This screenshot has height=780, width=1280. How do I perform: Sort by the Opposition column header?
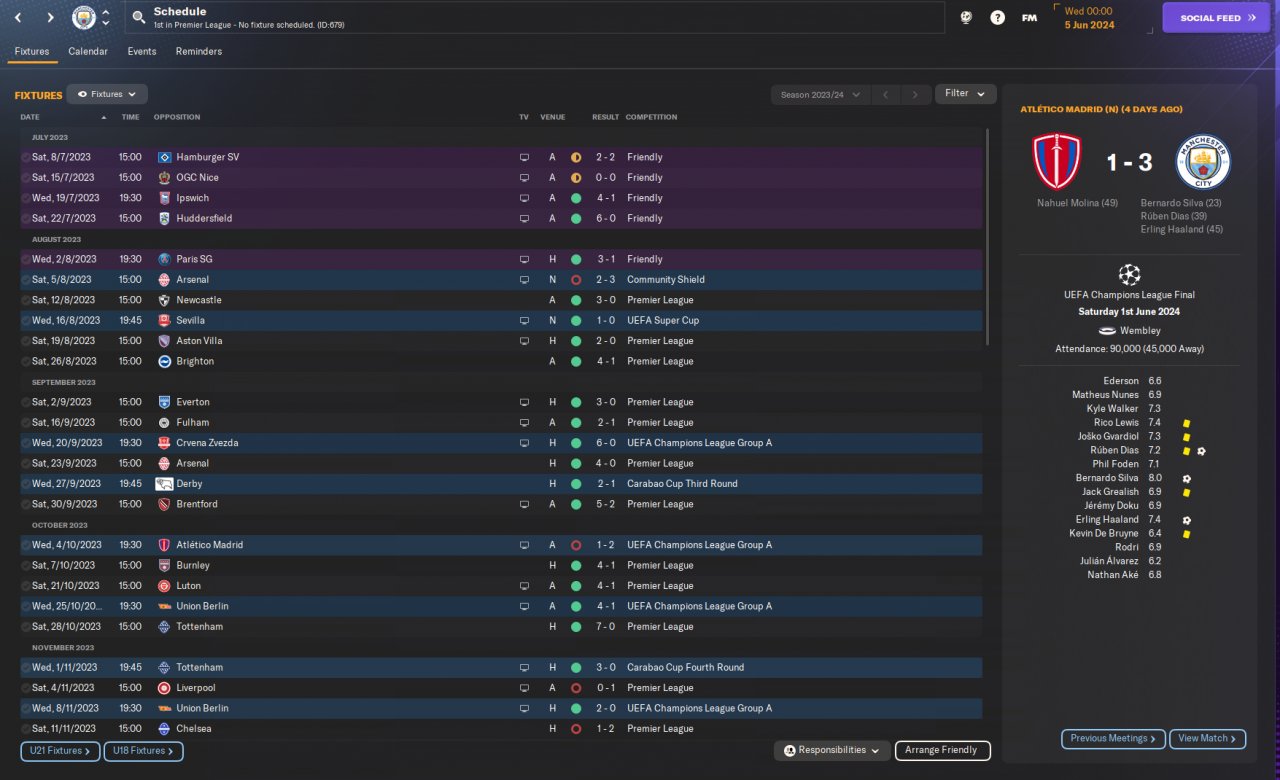[x=177, y=117]
